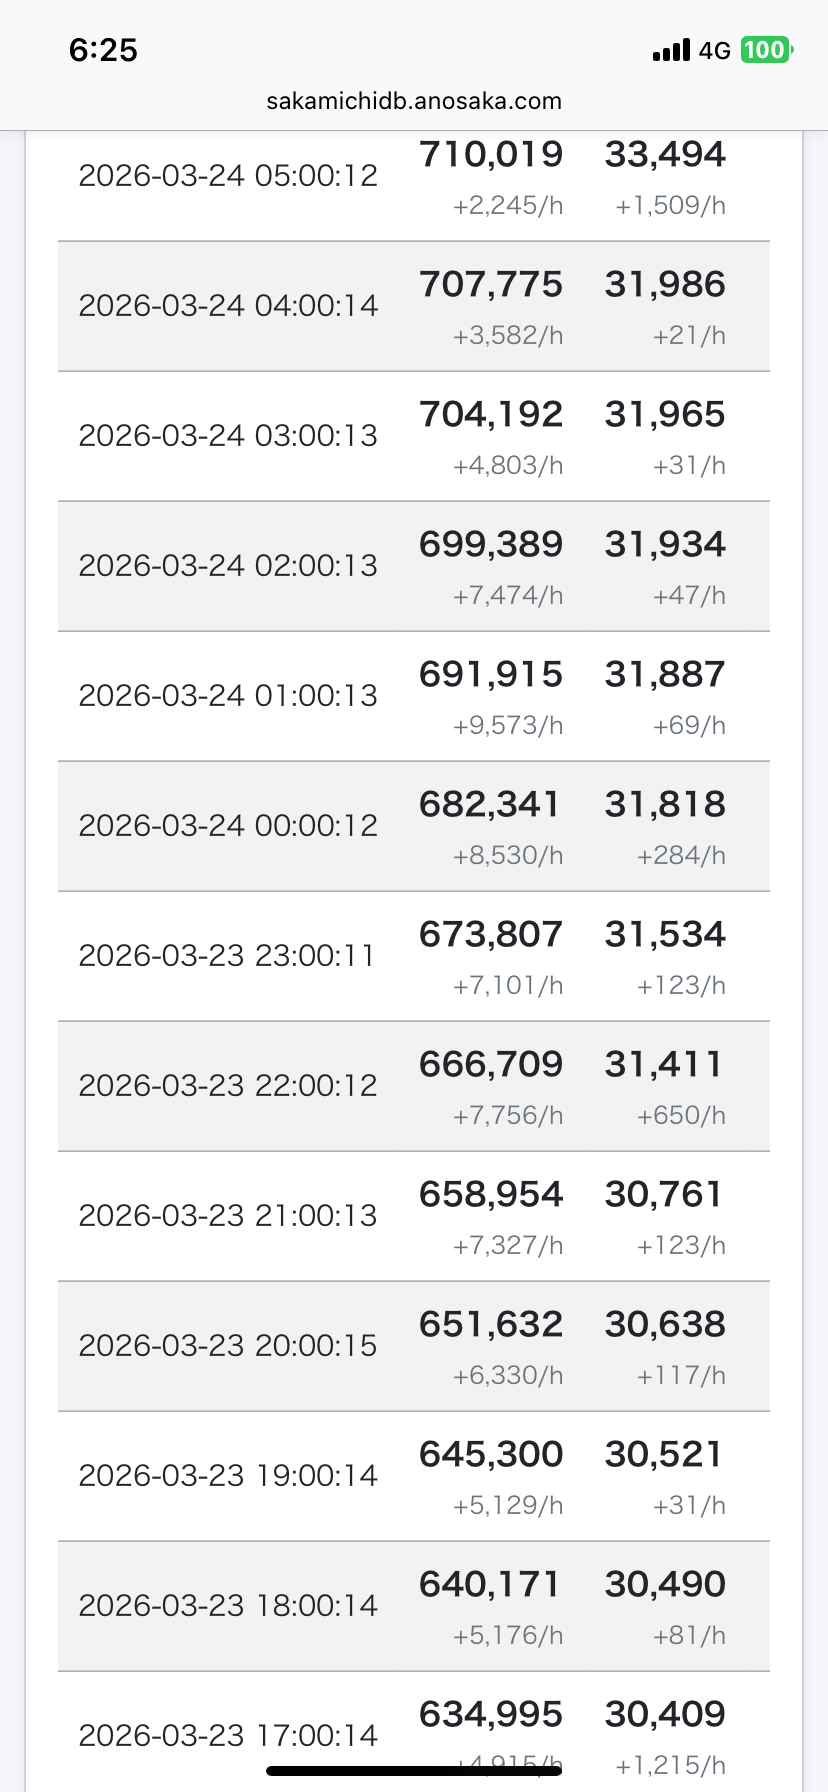Viewport: 828px width, 1792px height.
Task: Click the +117/h rate value
Action: (x=681, y=1376)
